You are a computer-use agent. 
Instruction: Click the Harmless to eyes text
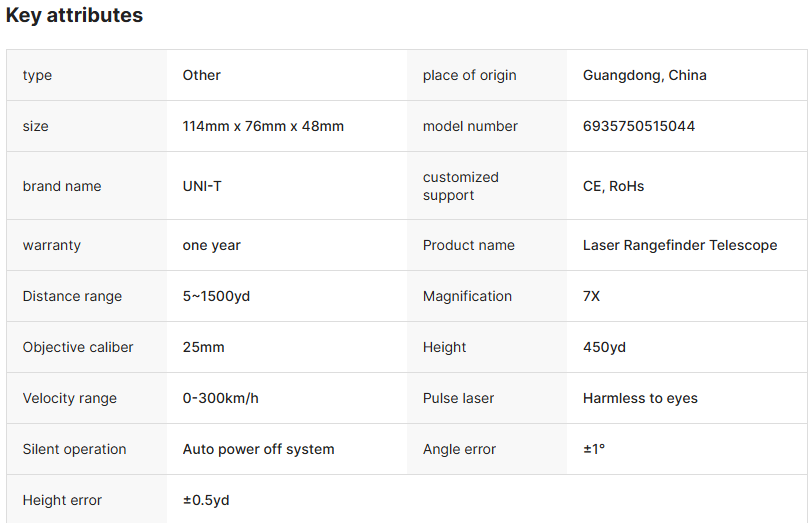click(x=640, y=398)
